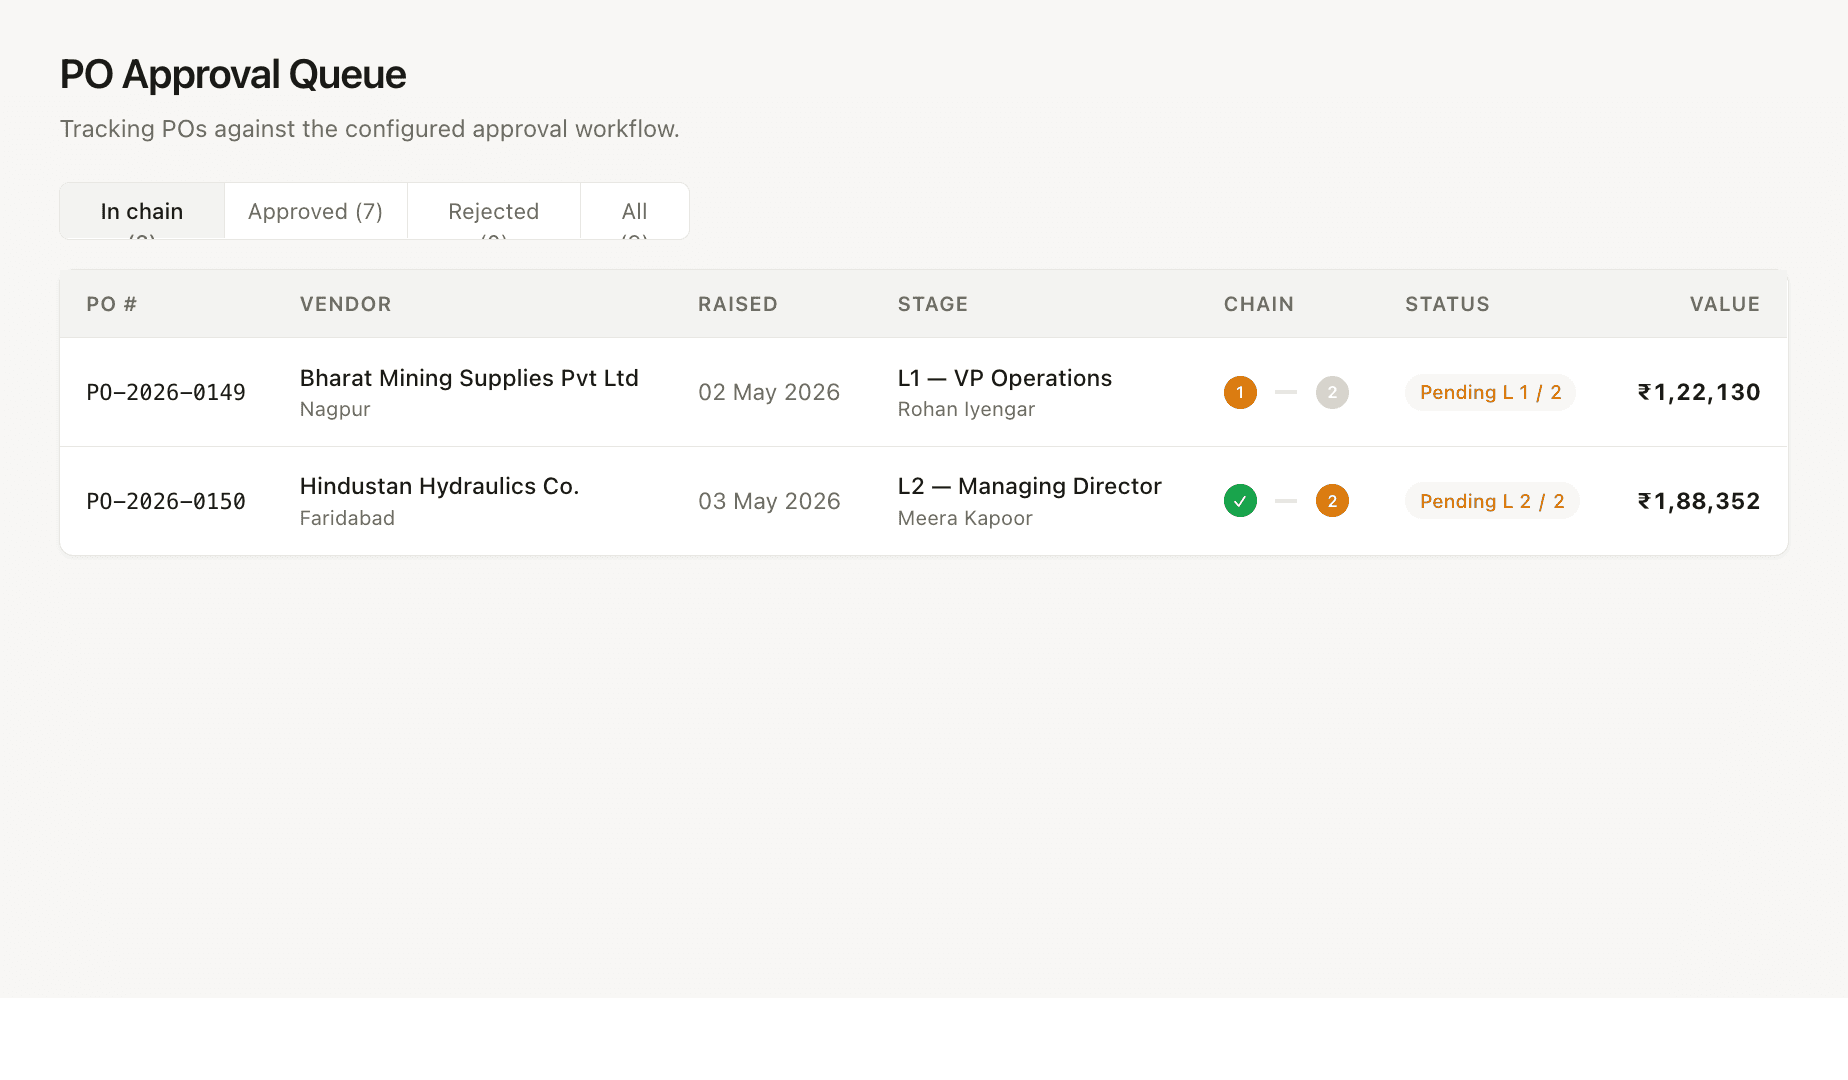The height and width of the screenshot is (1080, 1848).
Task: Open PO-2026-0150 purchase order
Action: pyautogui.click(x=166, y=501)
